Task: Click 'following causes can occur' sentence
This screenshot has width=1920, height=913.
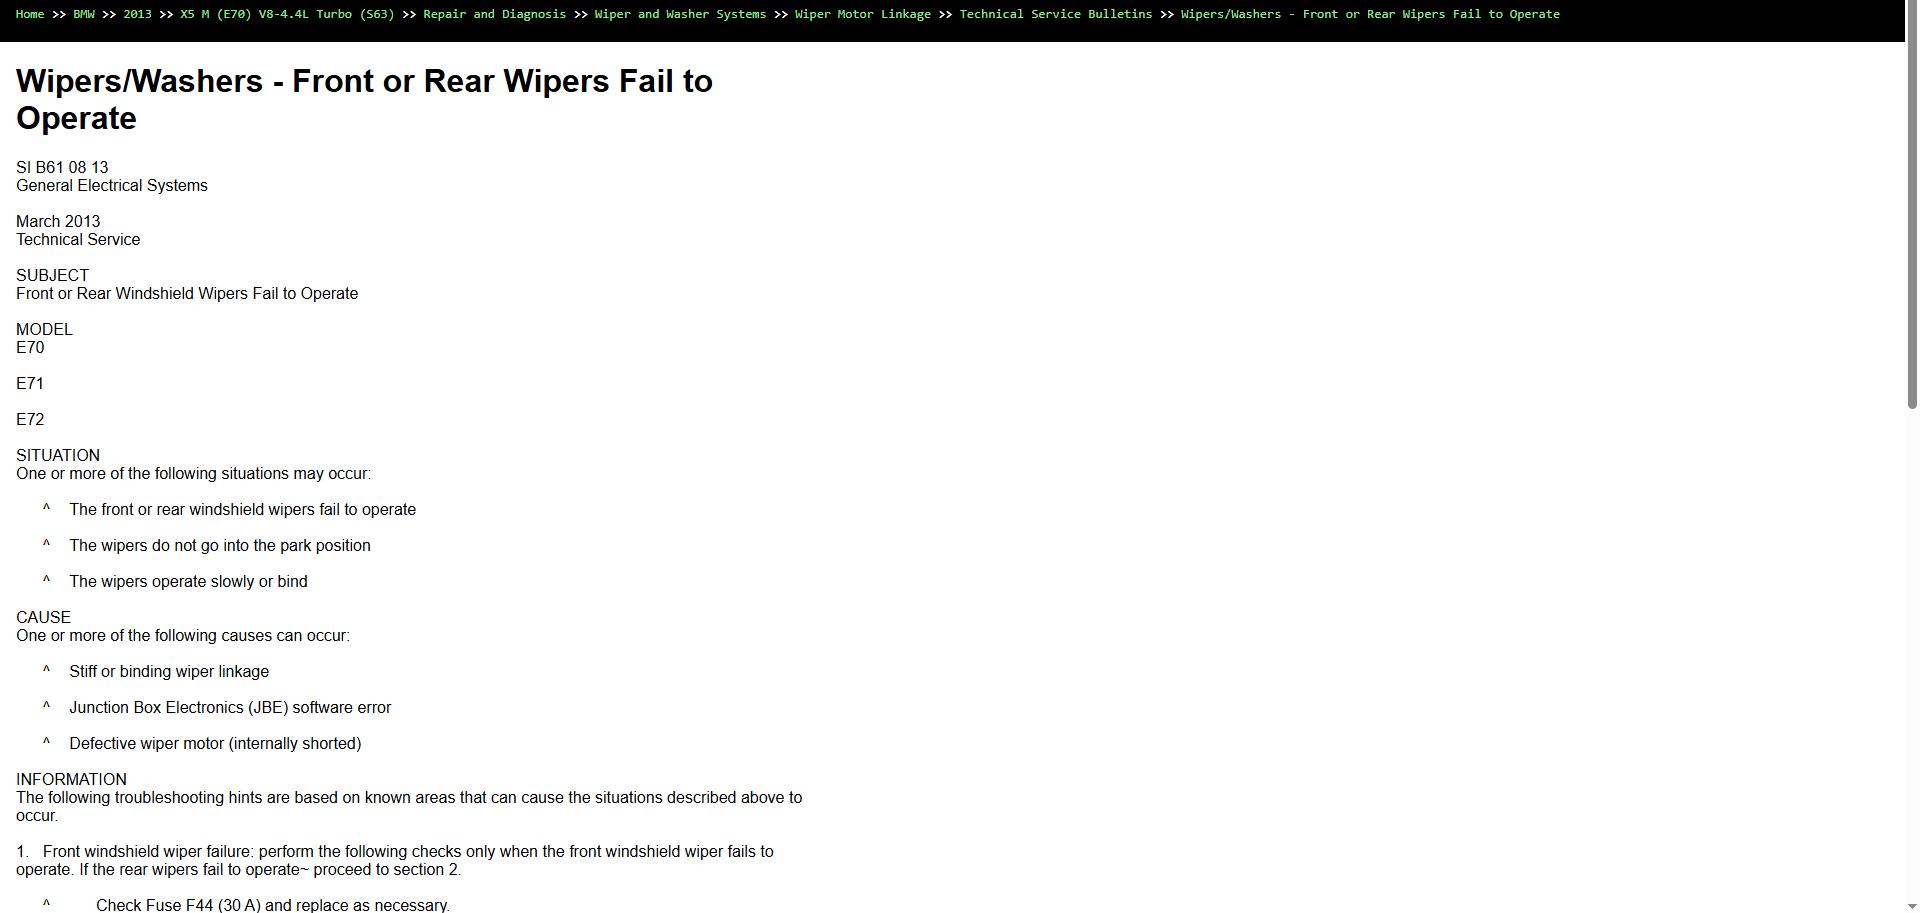Action: click(183, 635)
